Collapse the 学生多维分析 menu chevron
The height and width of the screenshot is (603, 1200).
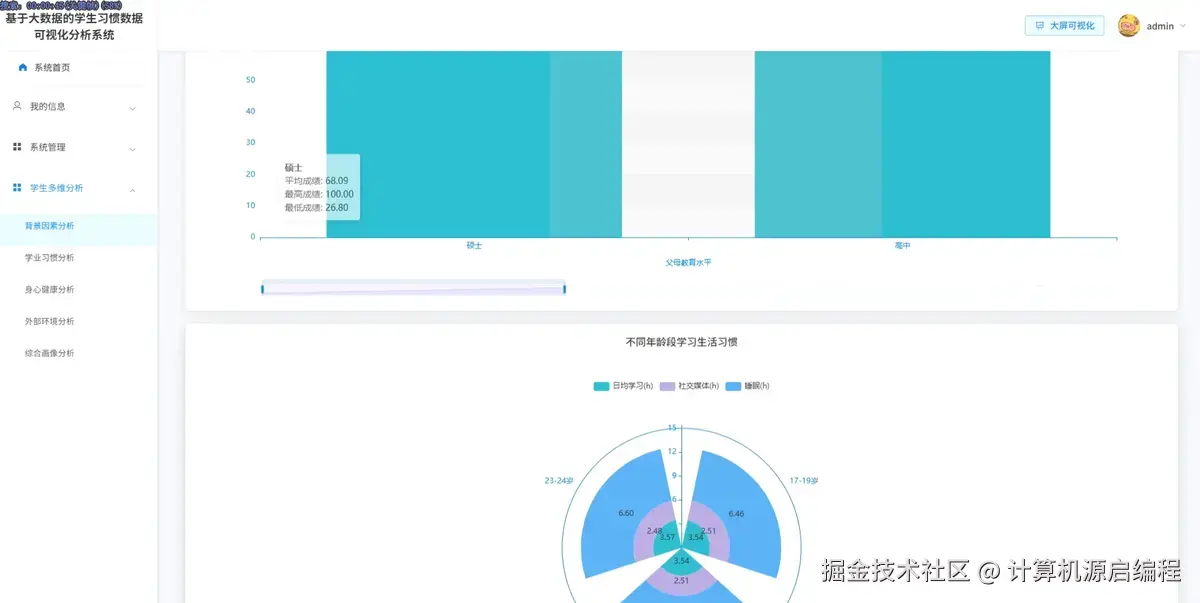coord(133,189)
